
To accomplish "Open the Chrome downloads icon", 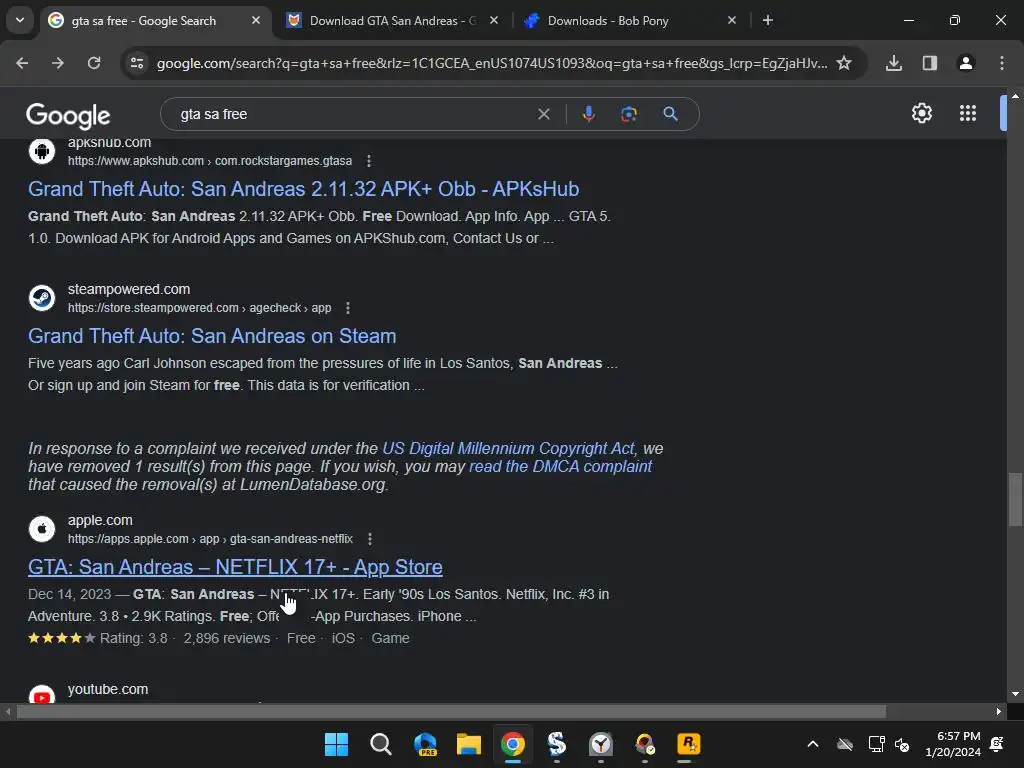I will (x=894, y=63).
